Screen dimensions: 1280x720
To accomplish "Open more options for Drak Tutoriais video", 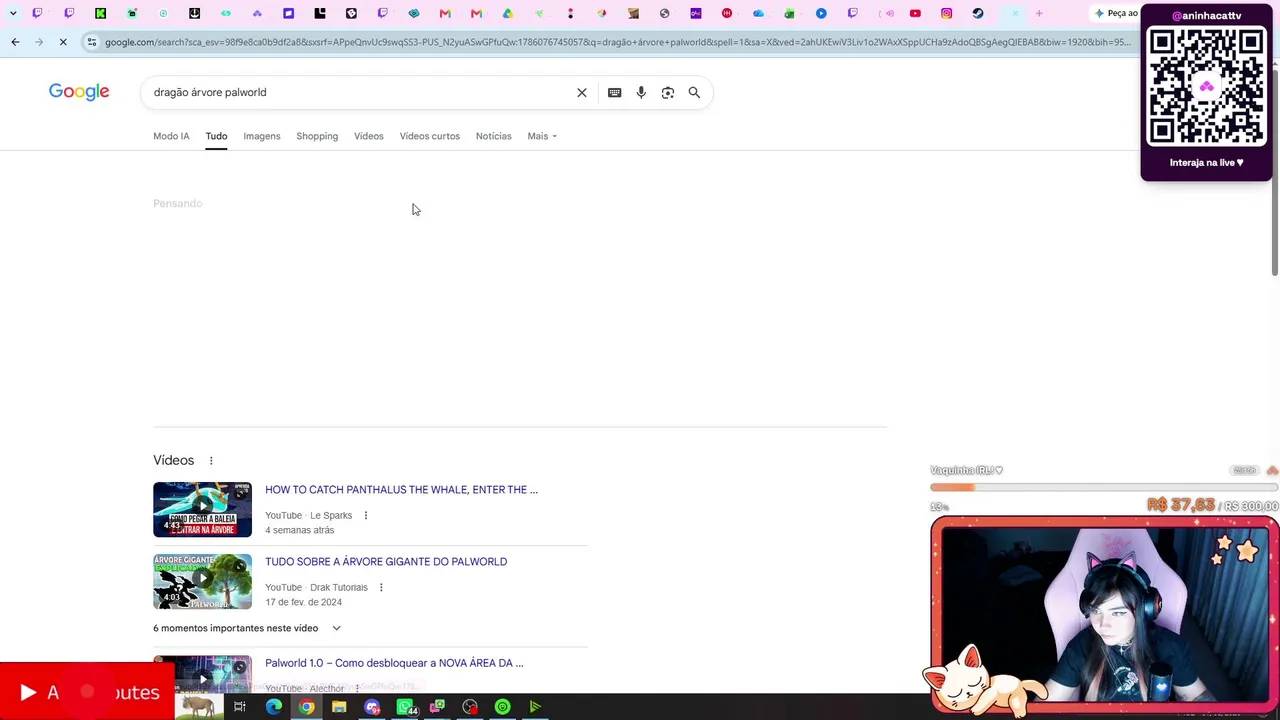I will (x=381, y=587).
